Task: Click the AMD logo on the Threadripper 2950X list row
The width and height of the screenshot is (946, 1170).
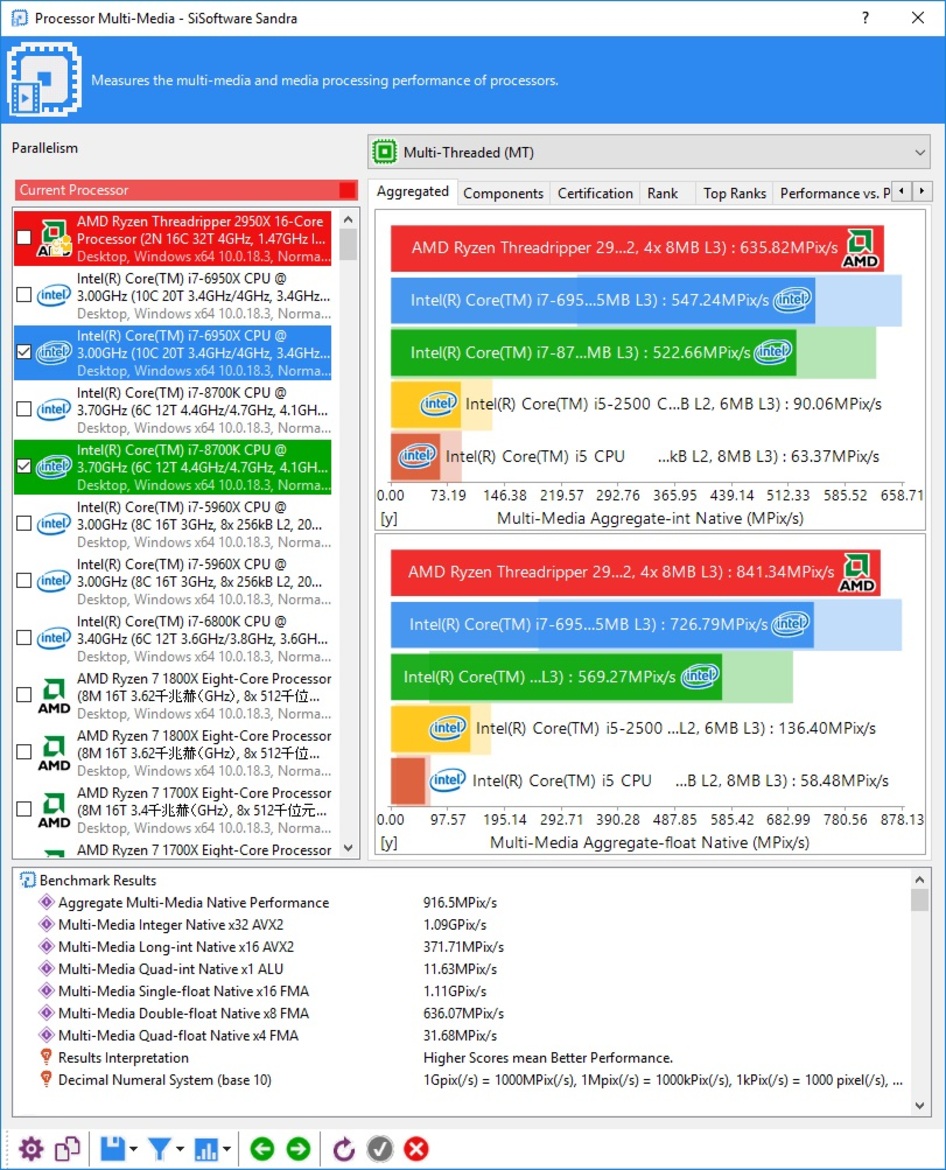Action: click(54, 239)
